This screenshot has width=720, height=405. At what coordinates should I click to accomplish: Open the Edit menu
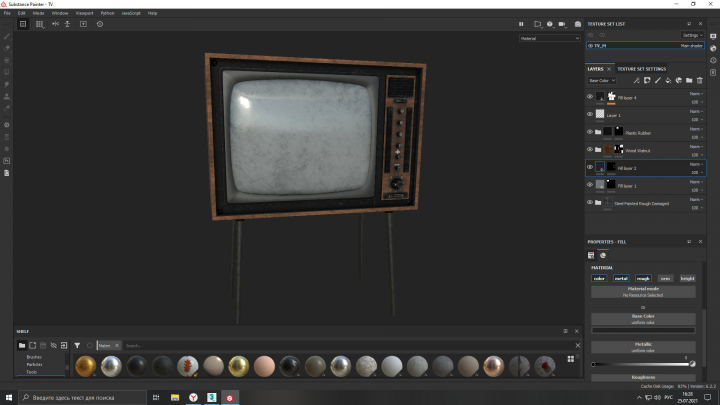click(x=22, y=13)
